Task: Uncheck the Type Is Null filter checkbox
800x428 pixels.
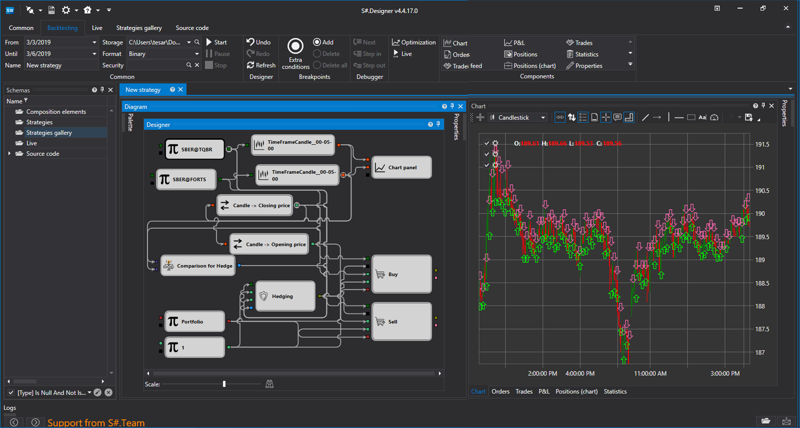Action: click(x=11, y=392)
